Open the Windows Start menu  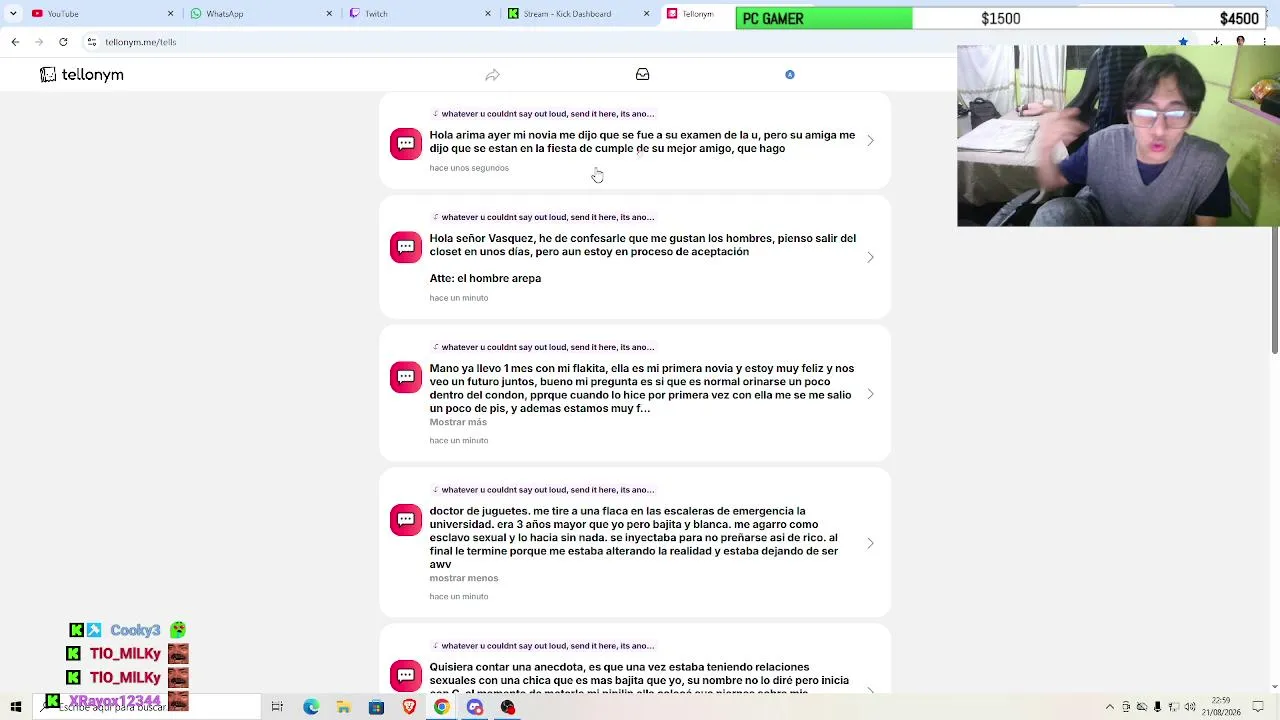point(15,707)
